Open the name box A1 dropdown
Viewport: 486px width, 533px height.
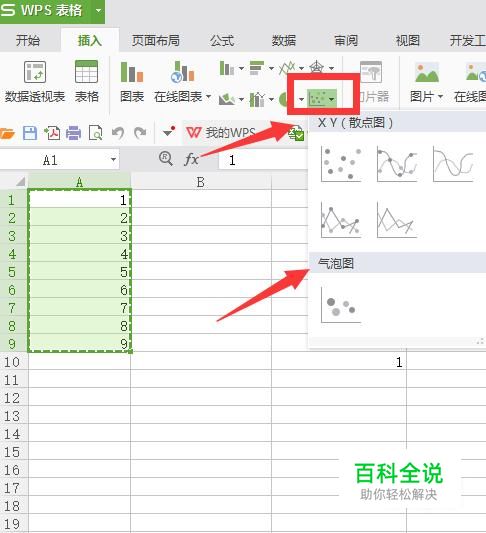click(x=113, y=159)
